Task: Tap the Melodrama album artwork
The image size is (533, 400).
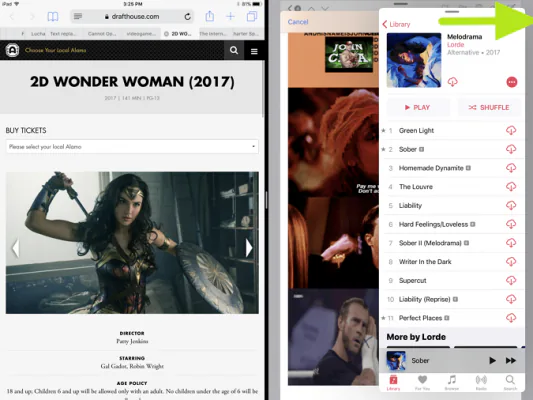Action: click(x=414, y=60)
